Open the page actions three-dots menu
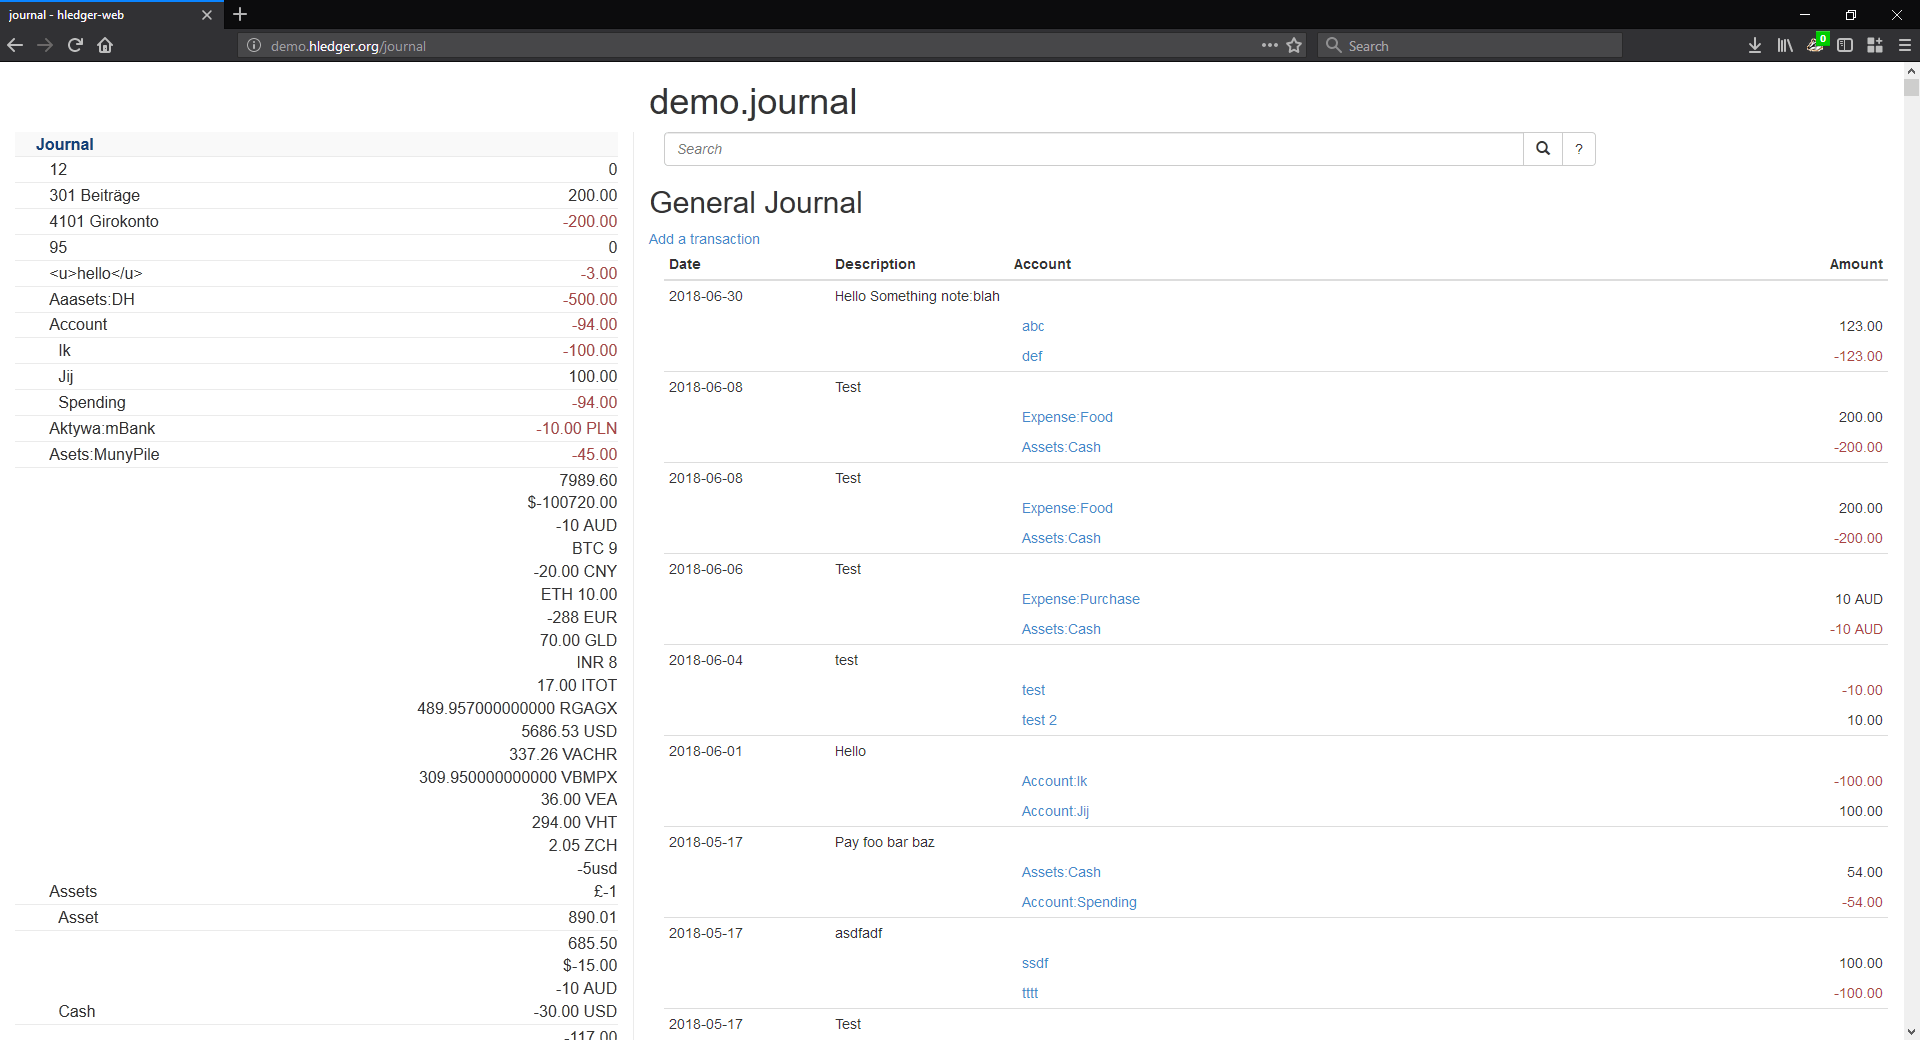The image size is (1920, 1040). click(1269, 45)
